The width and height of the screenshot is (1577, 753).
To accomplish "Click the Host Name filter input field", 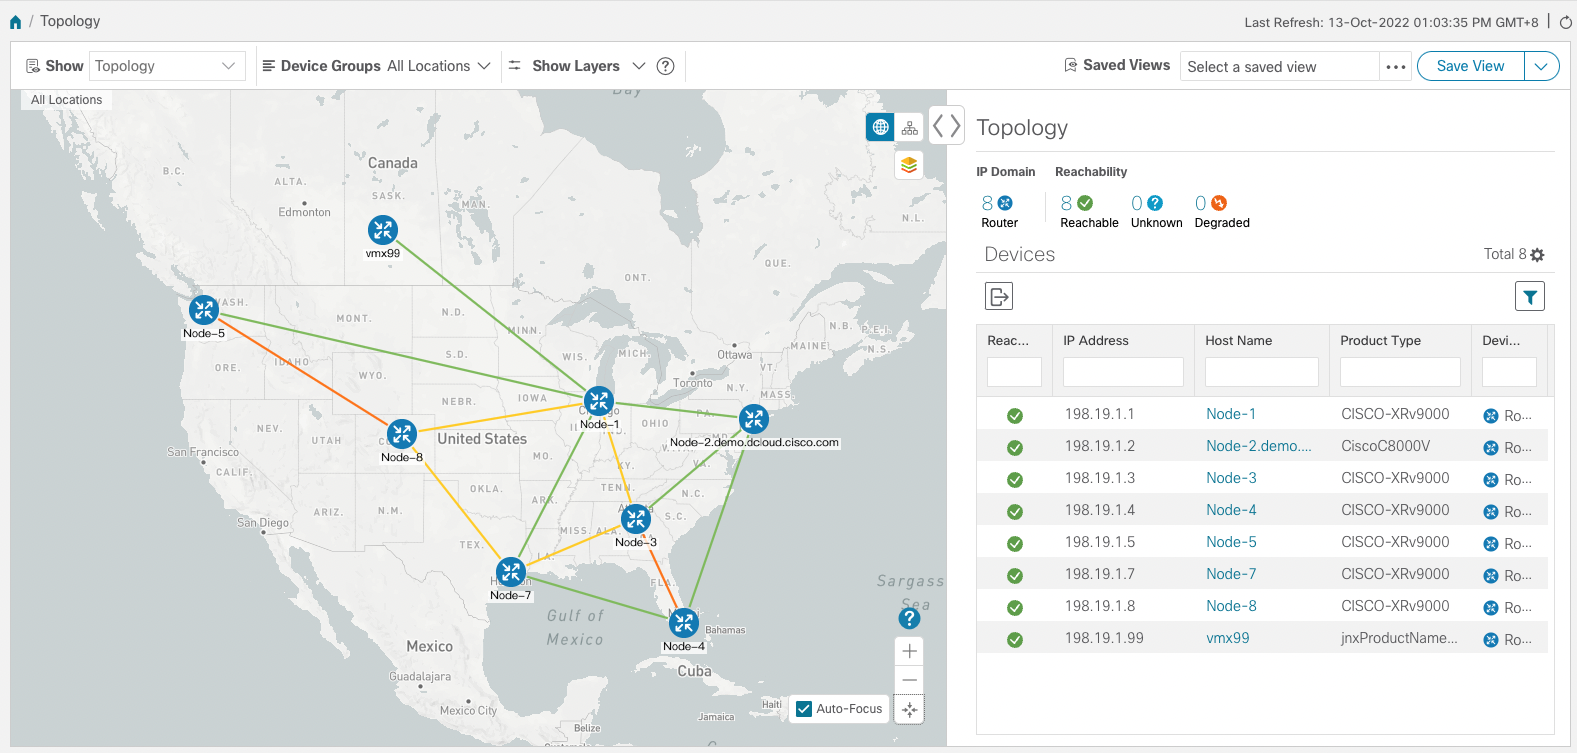I will 1261,372.
